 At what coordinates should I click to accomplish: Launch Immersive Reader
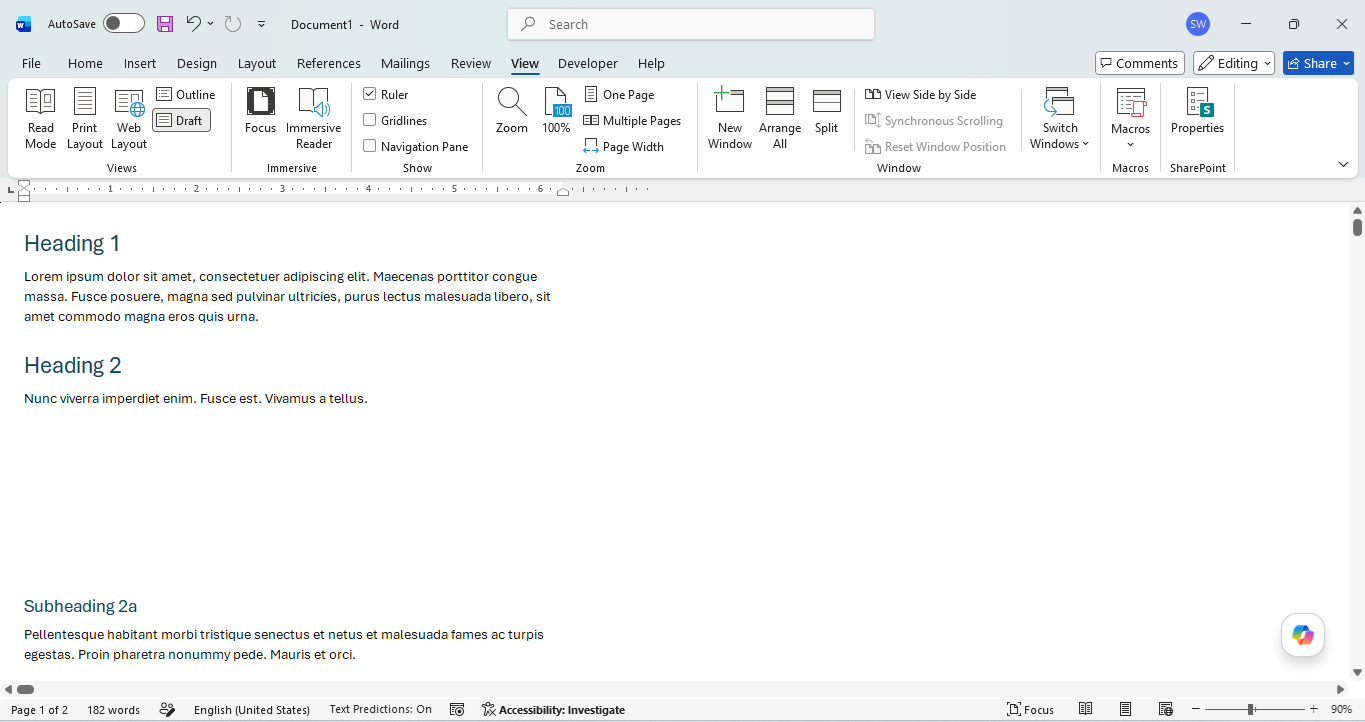pyautogui.click(x=314, y=118)
